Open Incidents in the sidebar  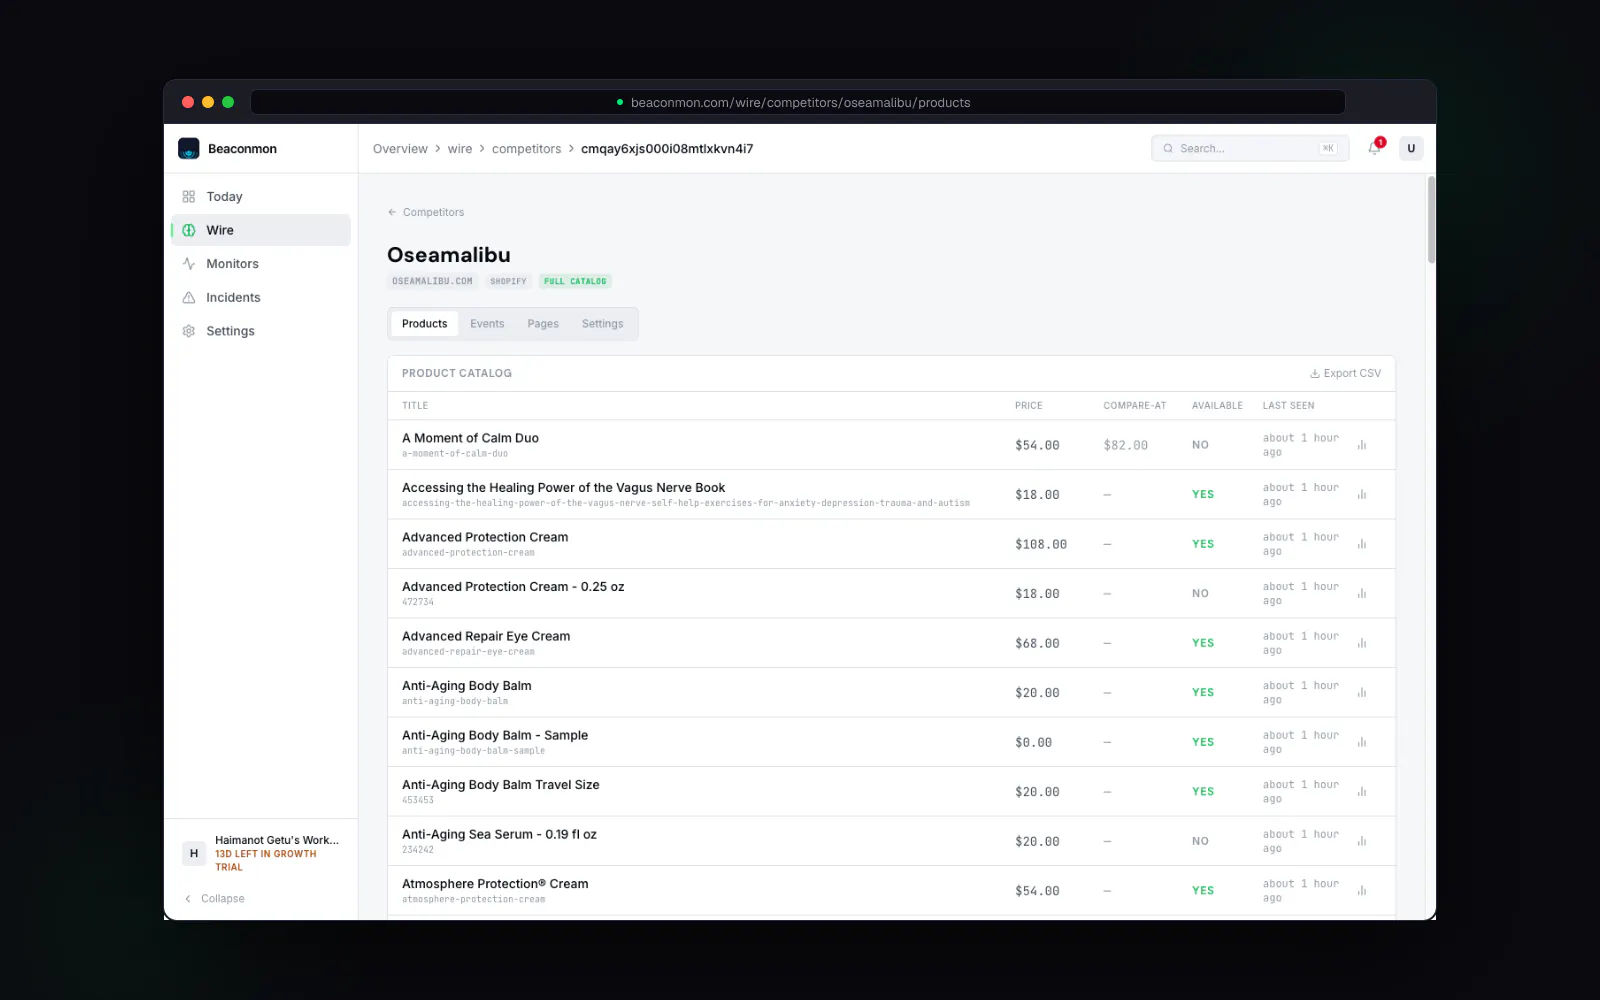tap(261, 298)
